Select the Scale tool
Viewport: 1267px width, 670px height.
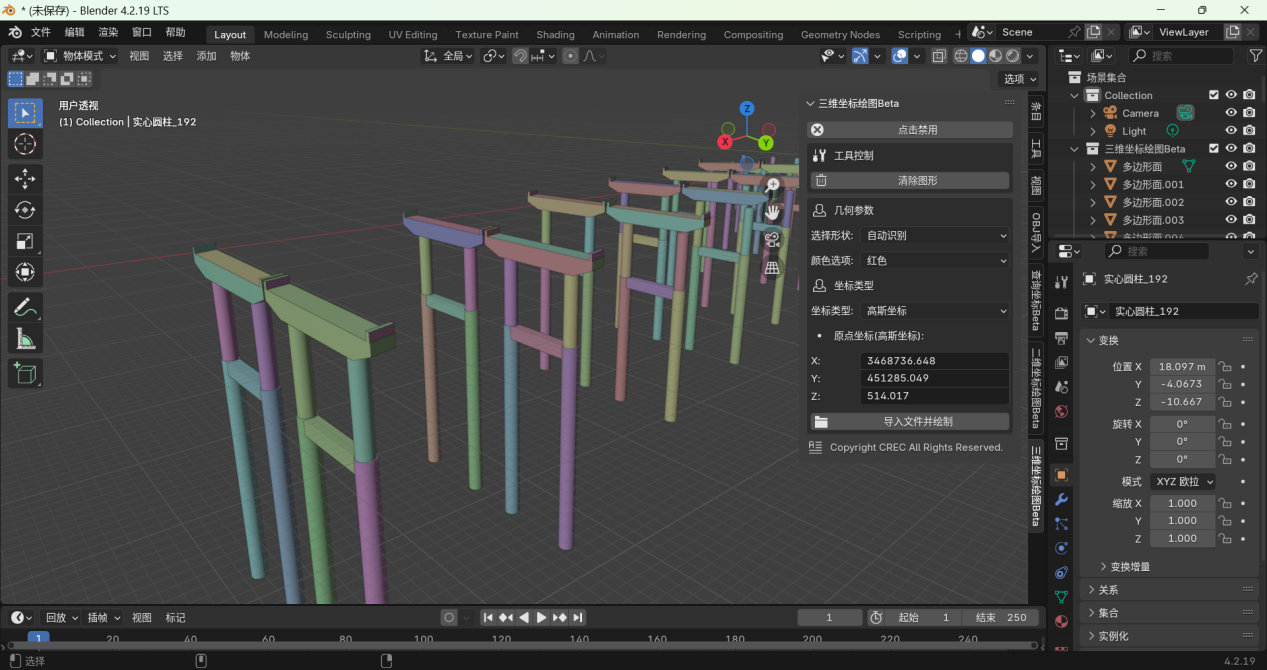[x=25, y=241]
